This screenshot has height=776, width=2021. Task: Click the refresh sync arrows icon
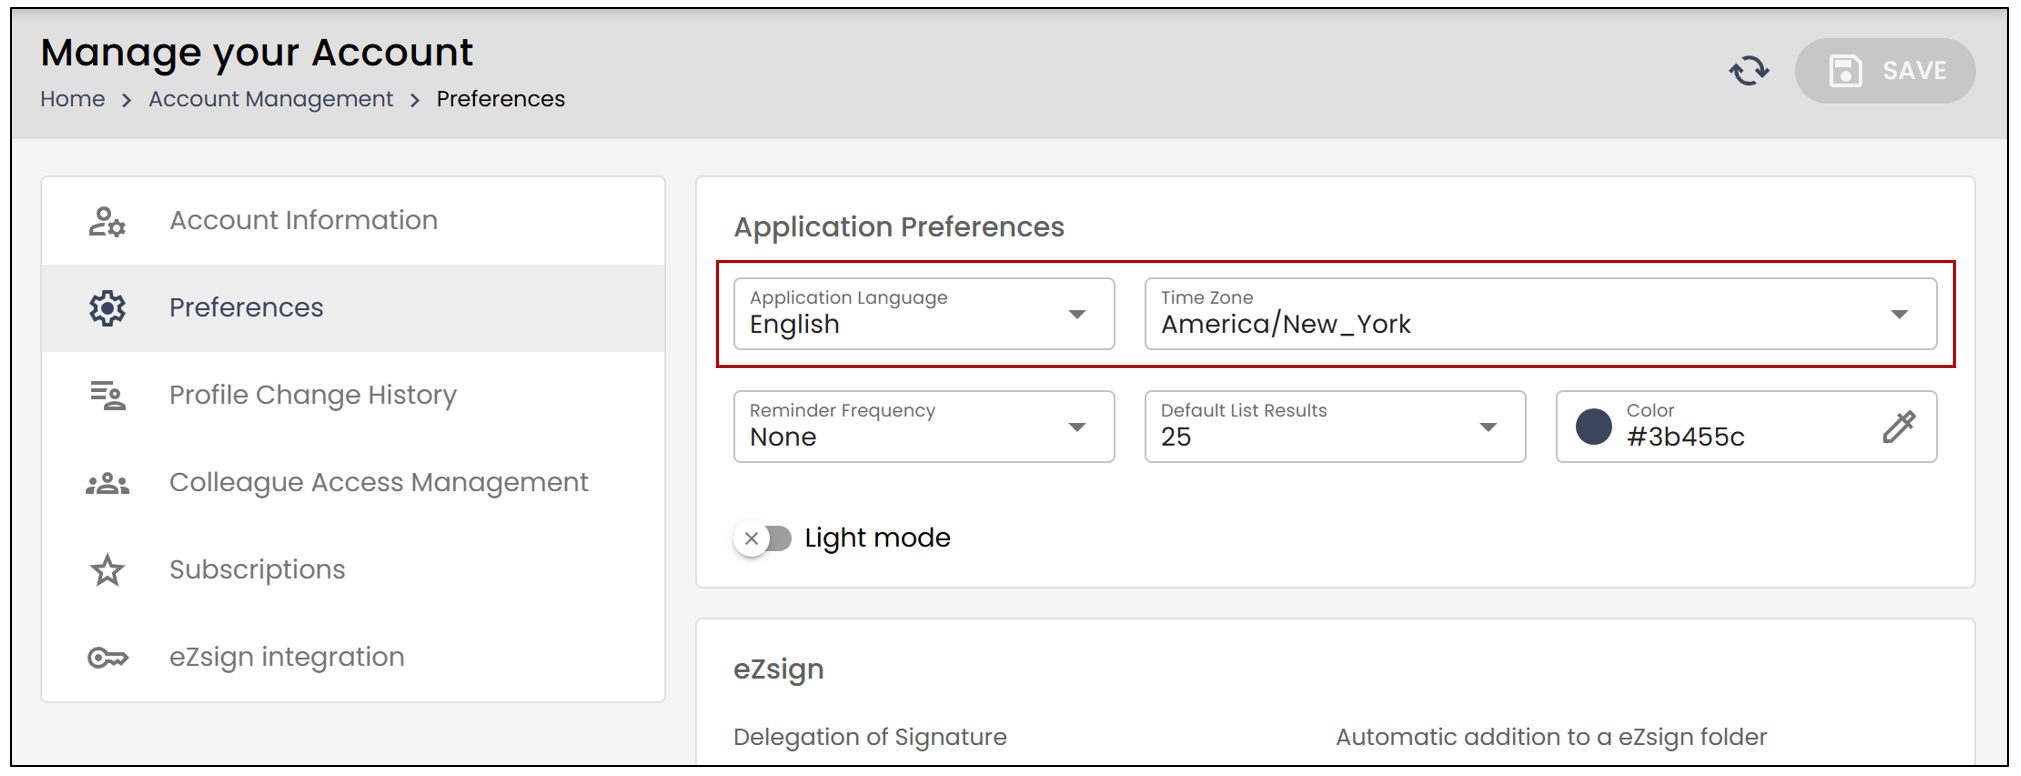tap(1749, 70)
